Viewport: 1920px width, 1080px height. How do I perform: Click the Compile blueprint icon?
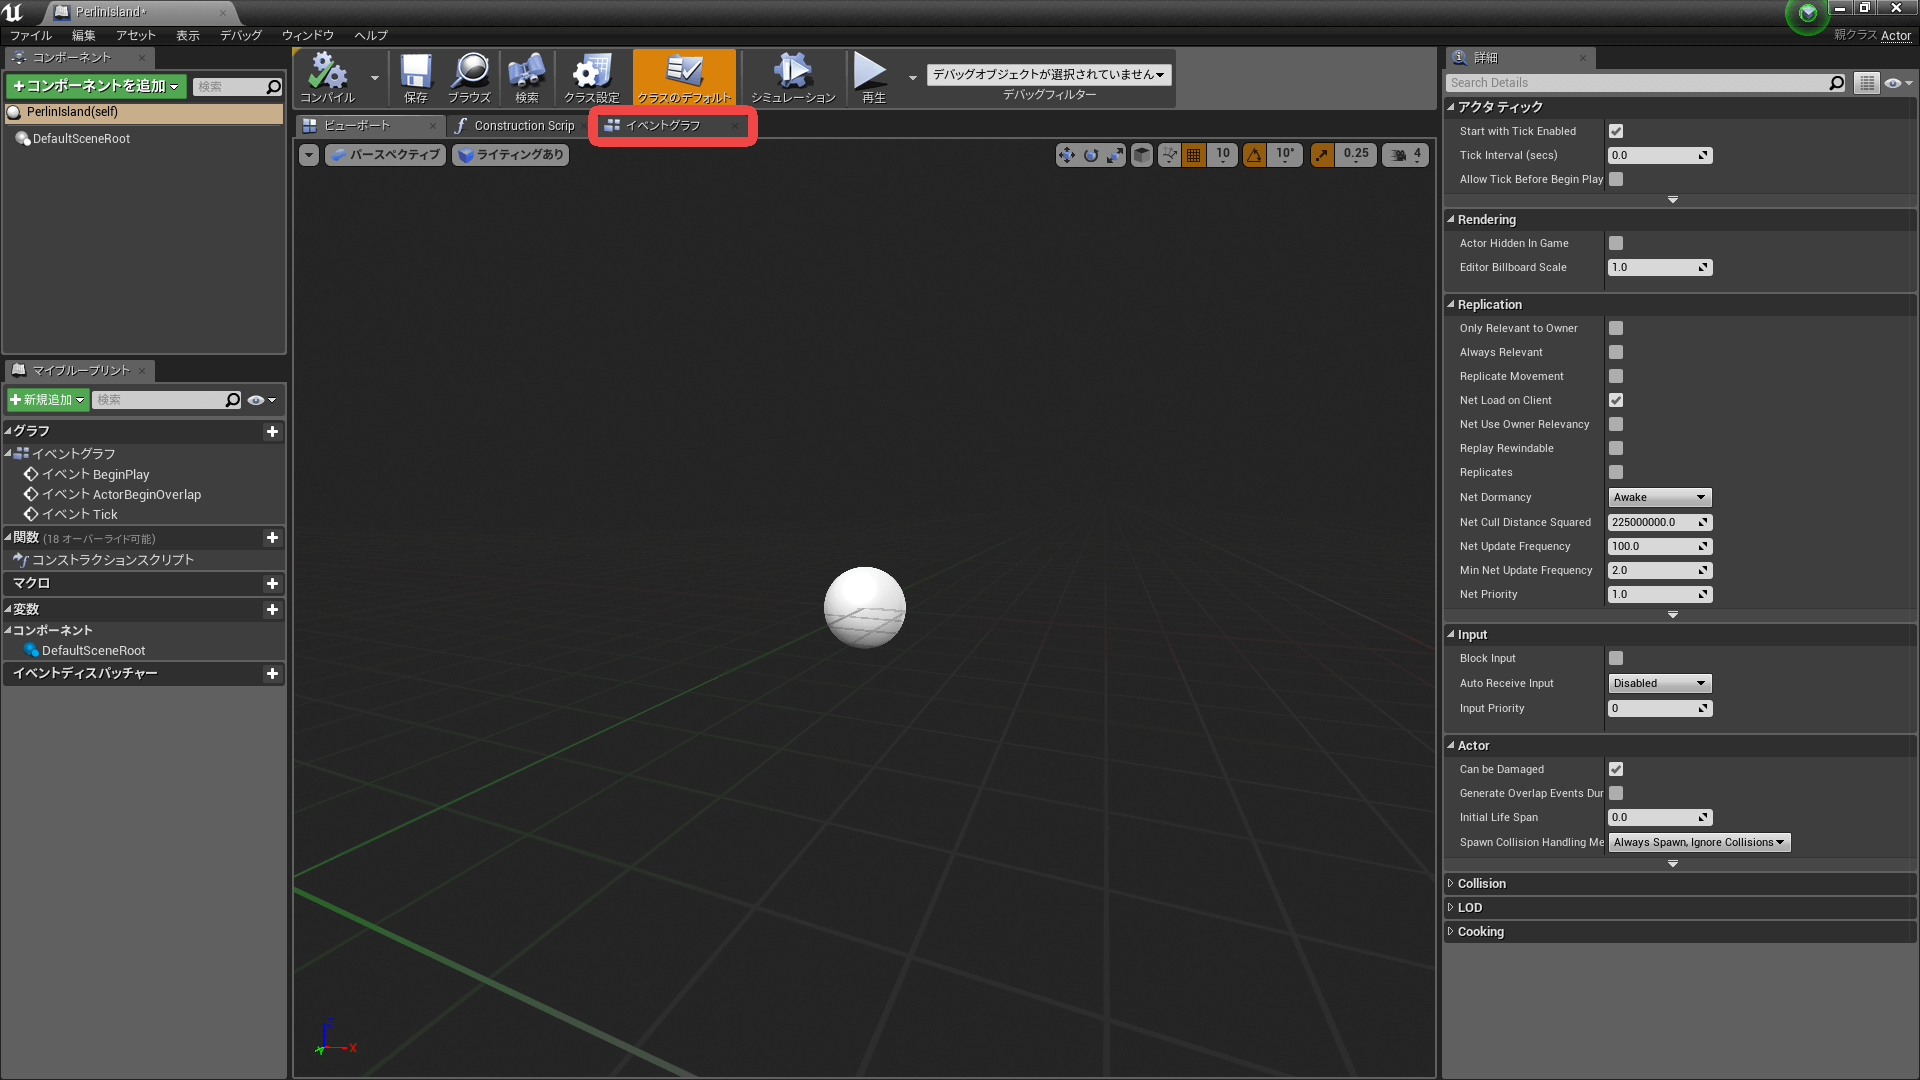[327, 72]
